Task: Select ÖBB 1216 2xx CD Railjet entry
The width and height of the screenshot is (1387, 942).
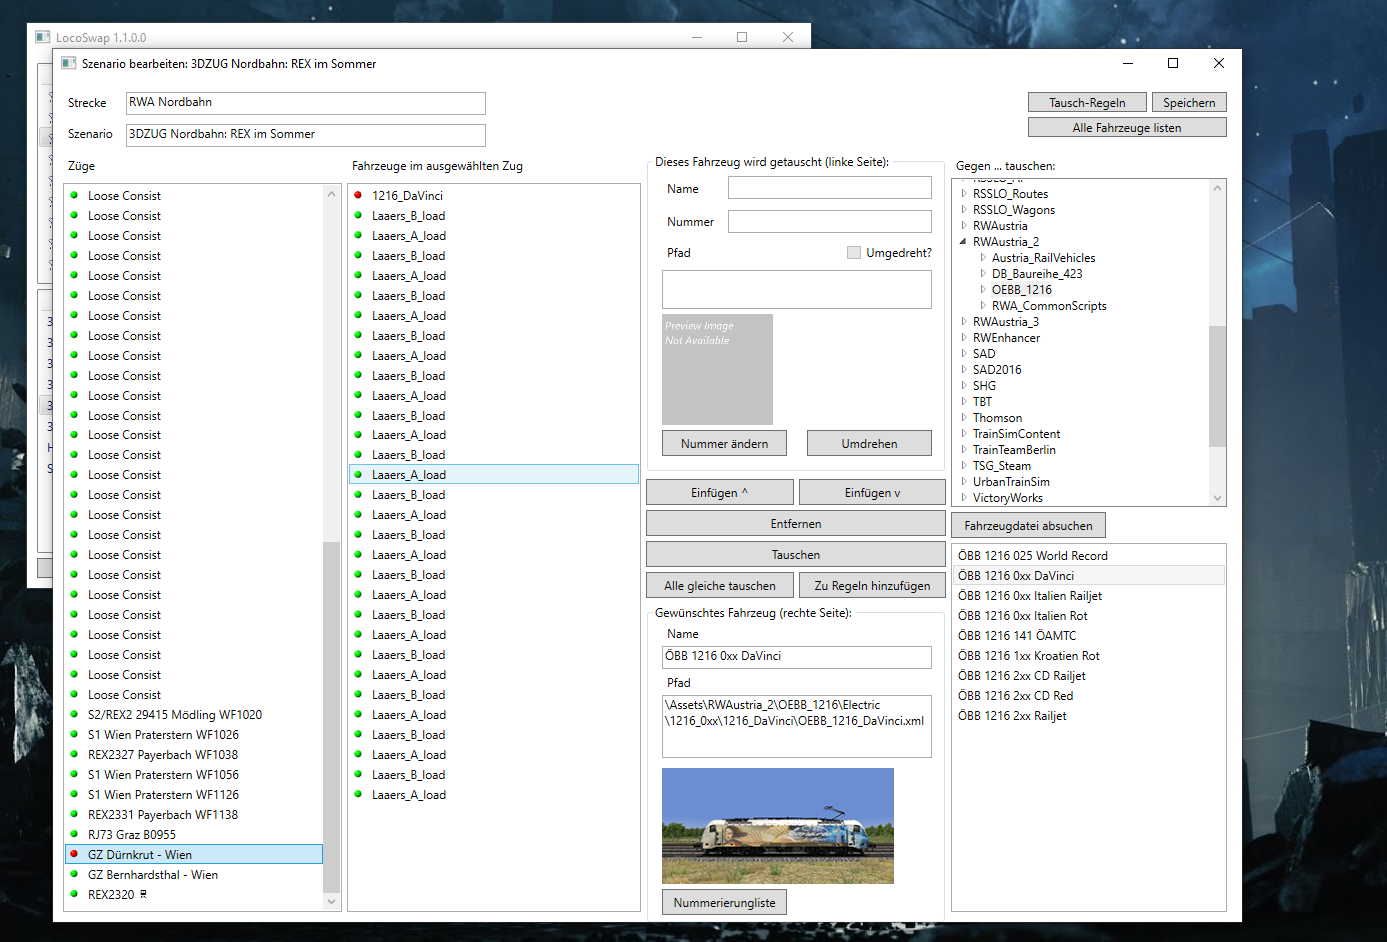Action: click(1021, 676)
